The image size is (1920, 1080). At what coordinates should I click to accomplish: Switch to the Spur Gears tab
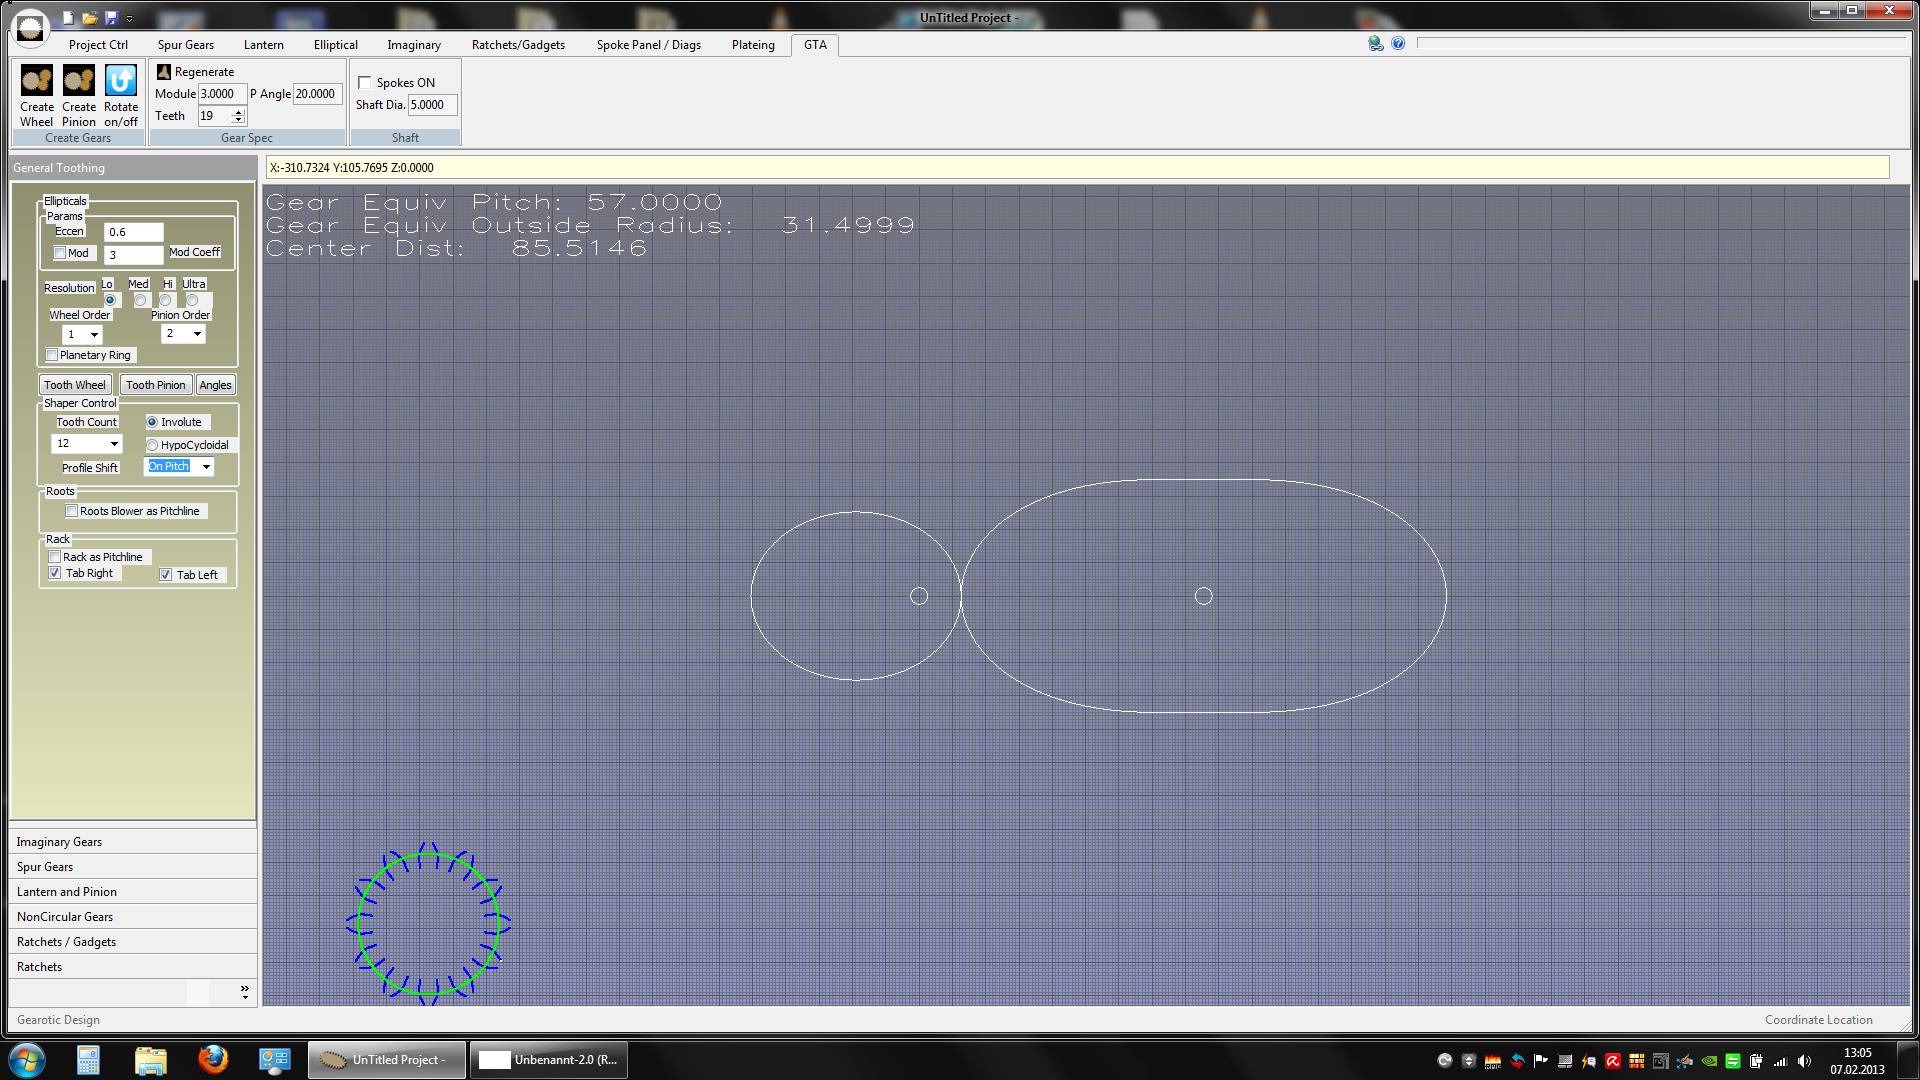[185, 45]
